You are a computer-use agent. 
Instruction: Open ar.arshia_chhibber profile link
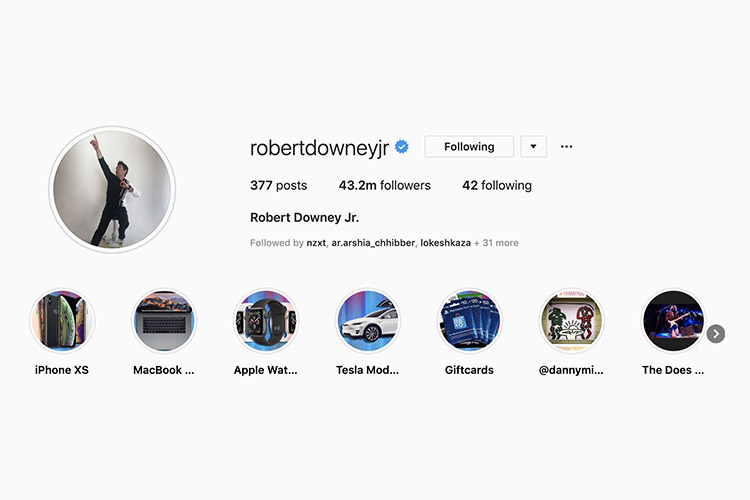(373, 243)
